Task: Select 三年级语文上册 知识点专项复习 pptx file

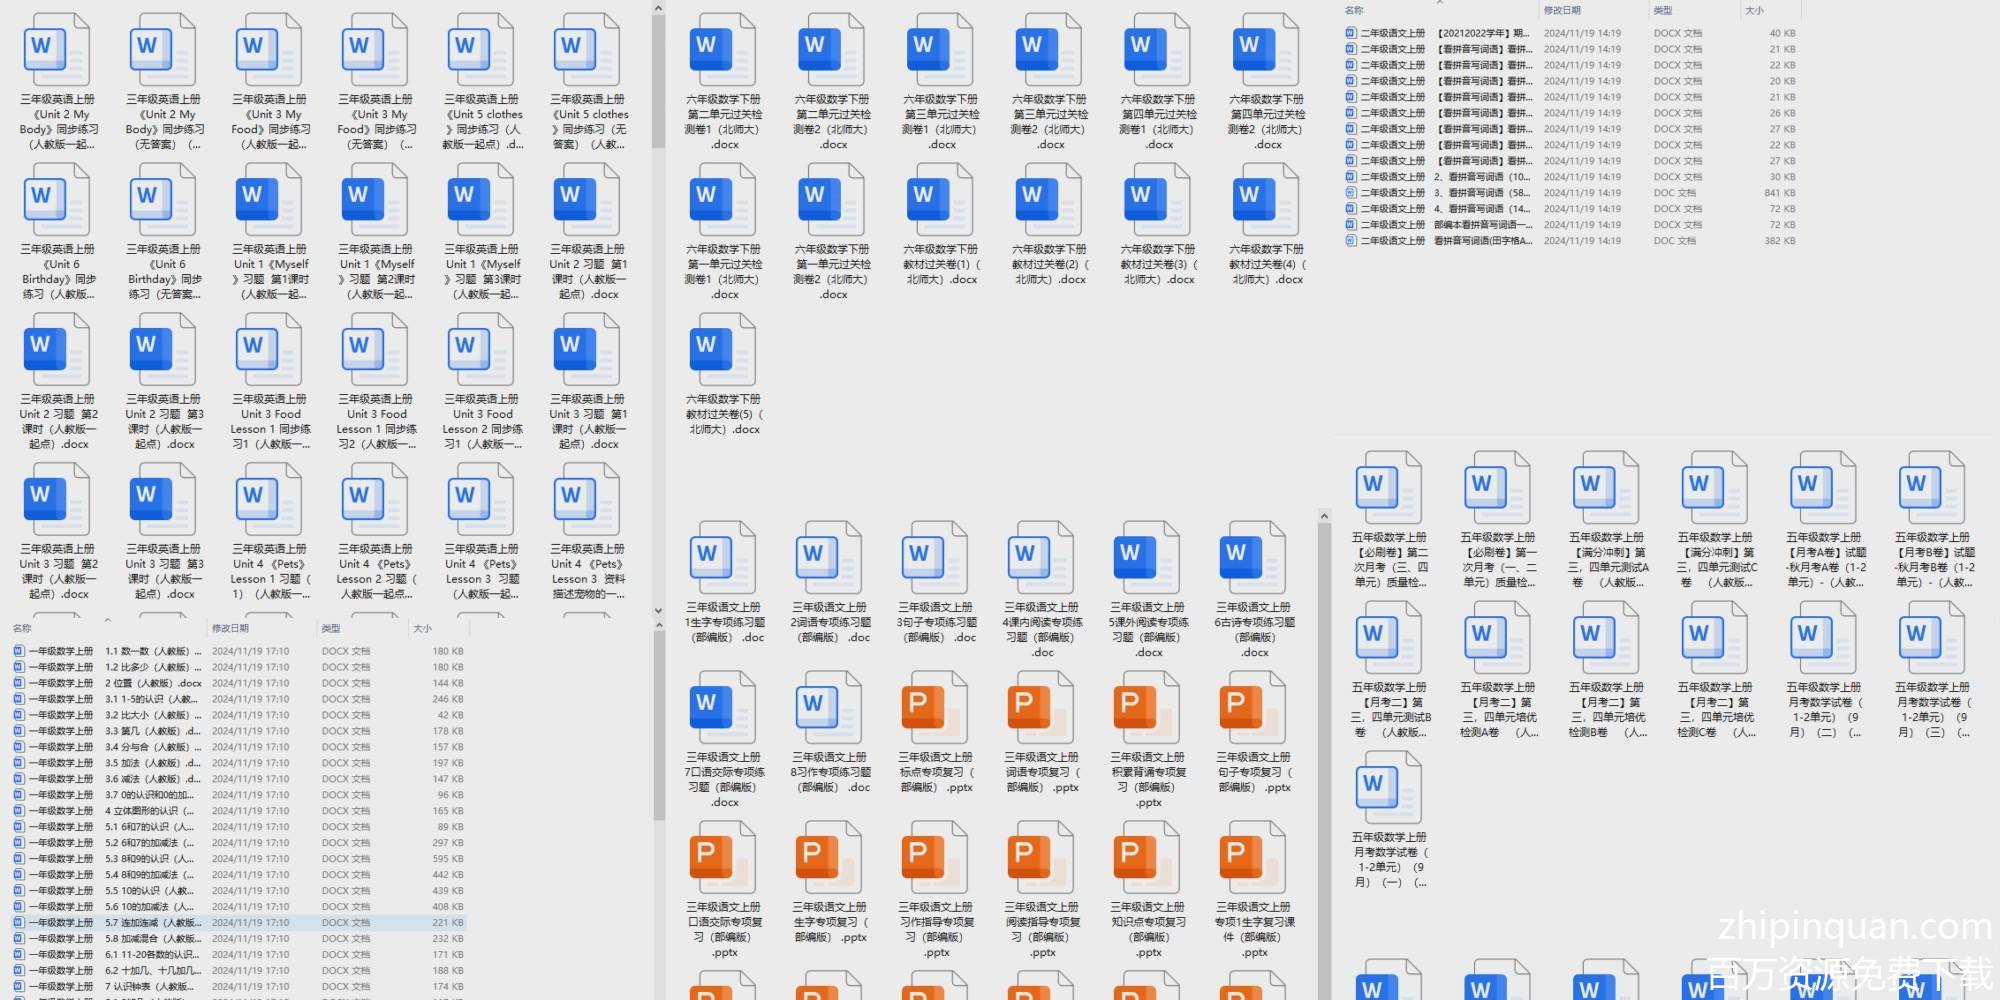Action: pos(1147,858)
